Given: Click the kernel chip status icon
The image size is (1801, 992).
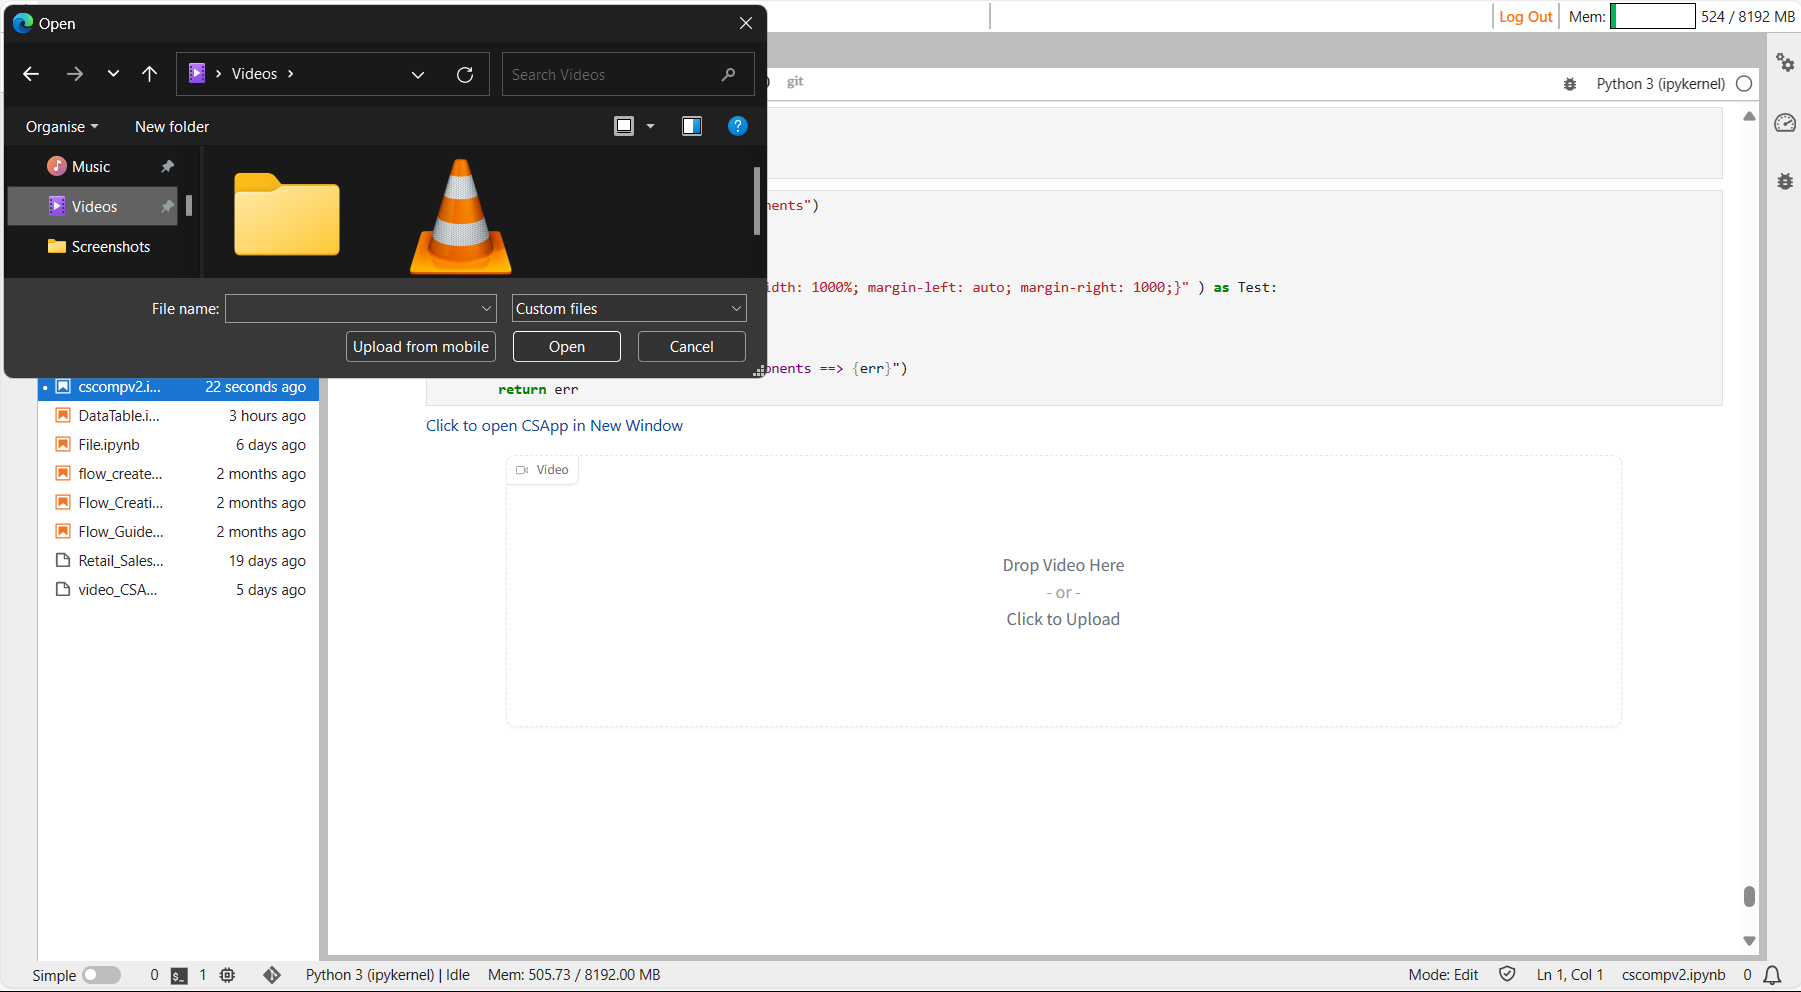Looking at the screenshot, I should point(227,975).
